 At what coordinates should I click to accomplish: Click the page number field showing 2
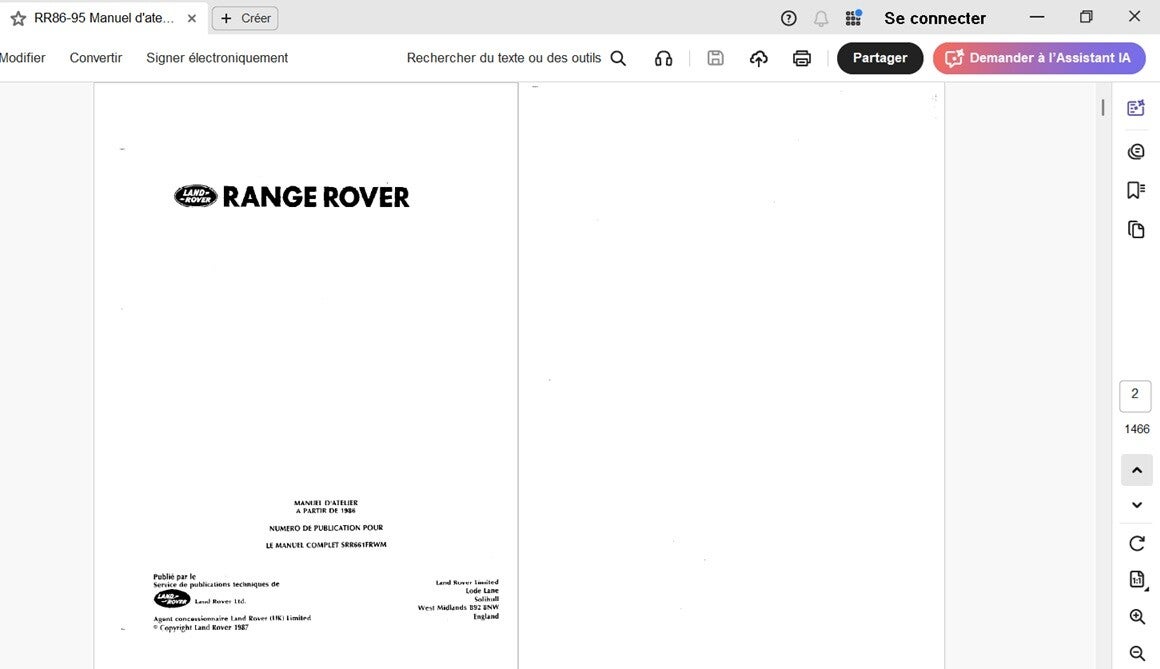point(1135,396)
